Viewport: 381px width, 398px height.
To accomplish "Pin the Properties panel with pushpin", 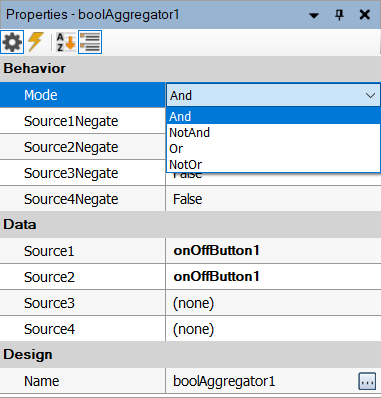I will point(339,15).
